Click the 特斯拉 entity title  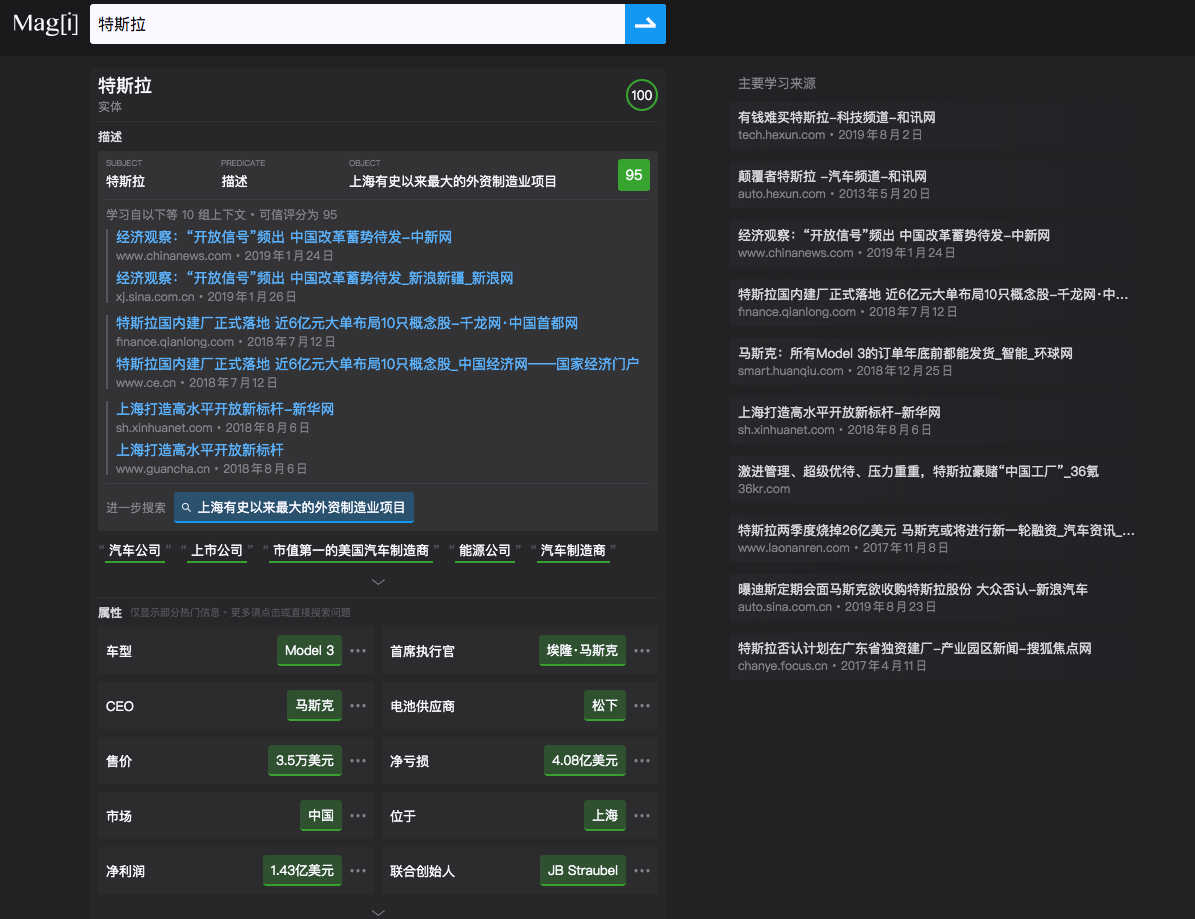point(125,85)
